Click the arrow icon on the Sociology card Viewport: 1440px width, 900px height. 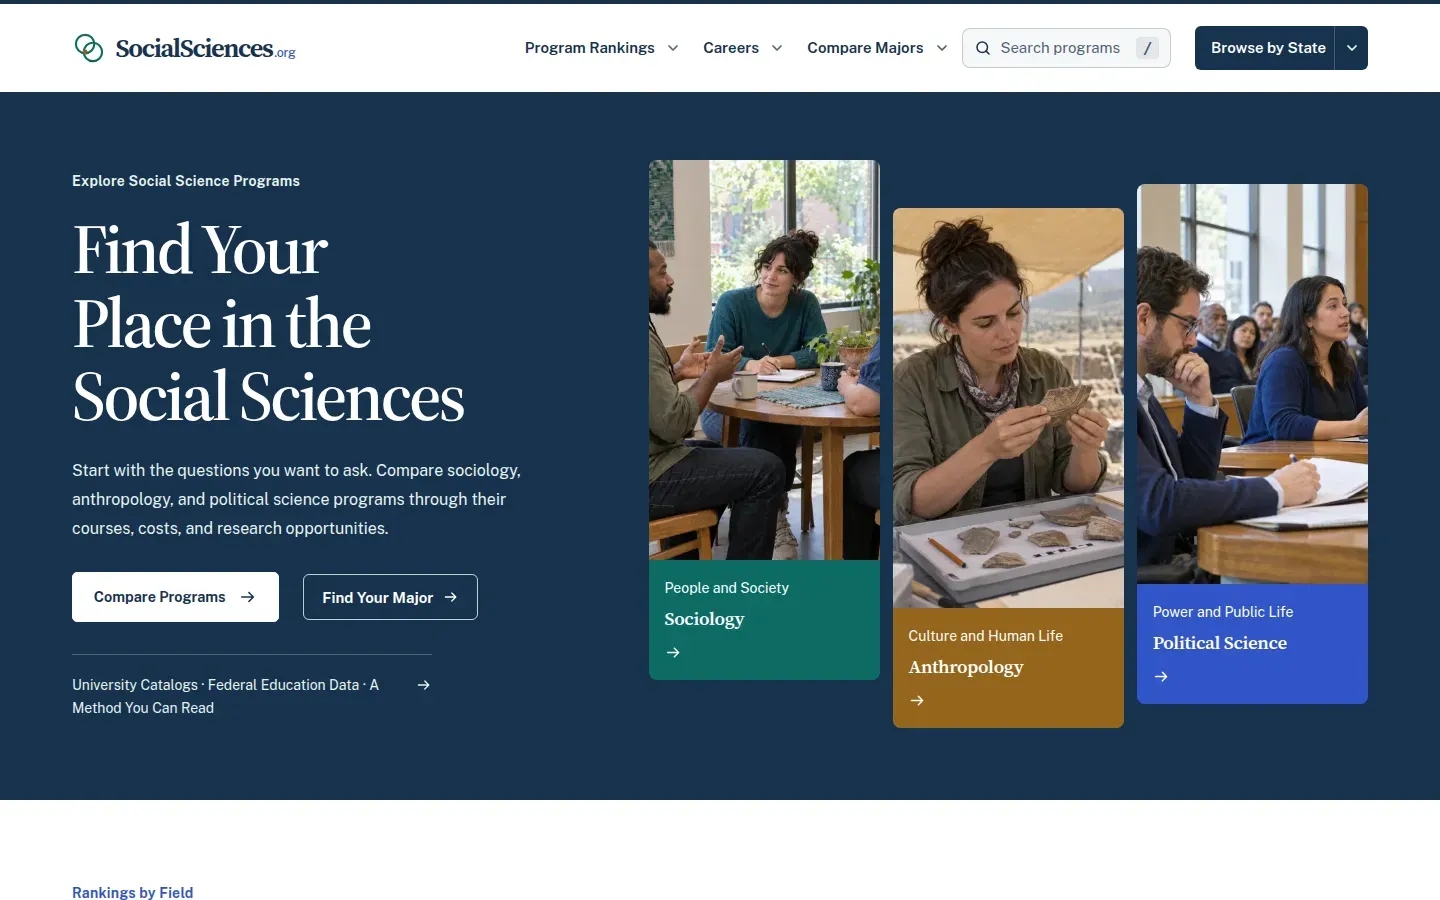673,653
